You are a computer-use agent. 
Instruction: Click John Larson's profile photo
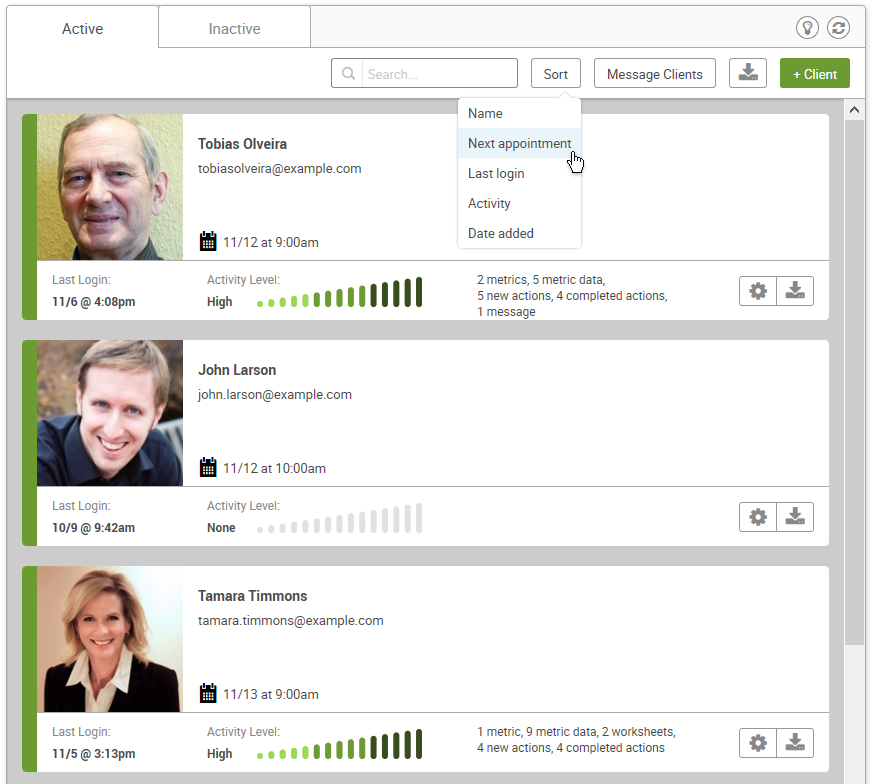tap(110, 413)
